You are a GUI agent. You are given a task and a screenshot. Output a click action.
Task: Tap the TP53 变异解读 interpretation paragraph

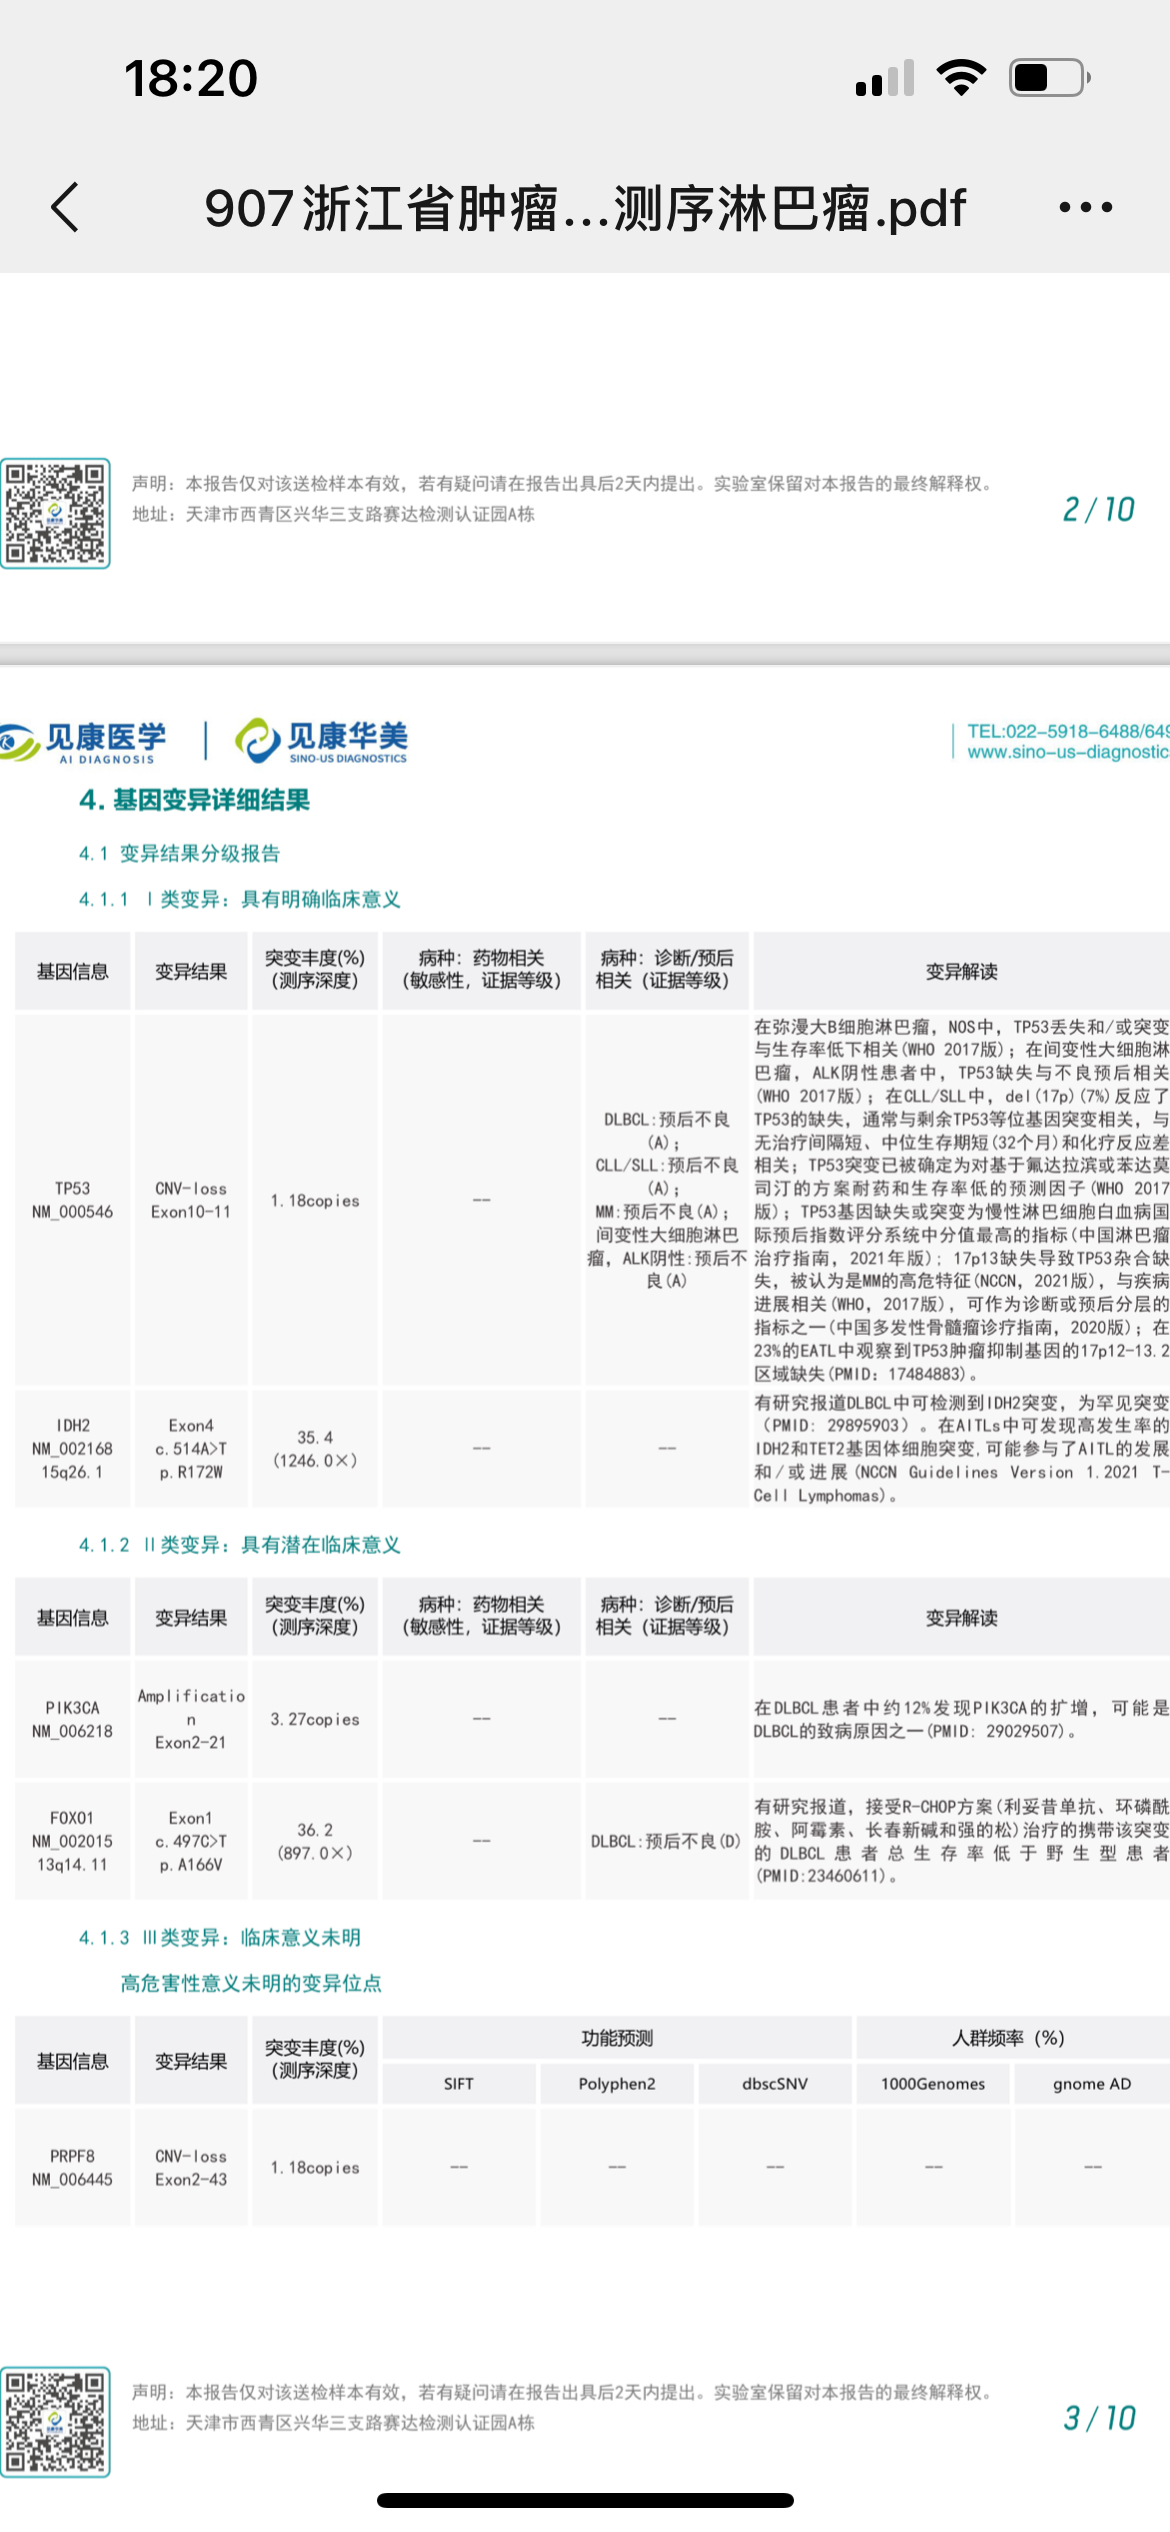pyautogui.click(x=961, y=1200)
